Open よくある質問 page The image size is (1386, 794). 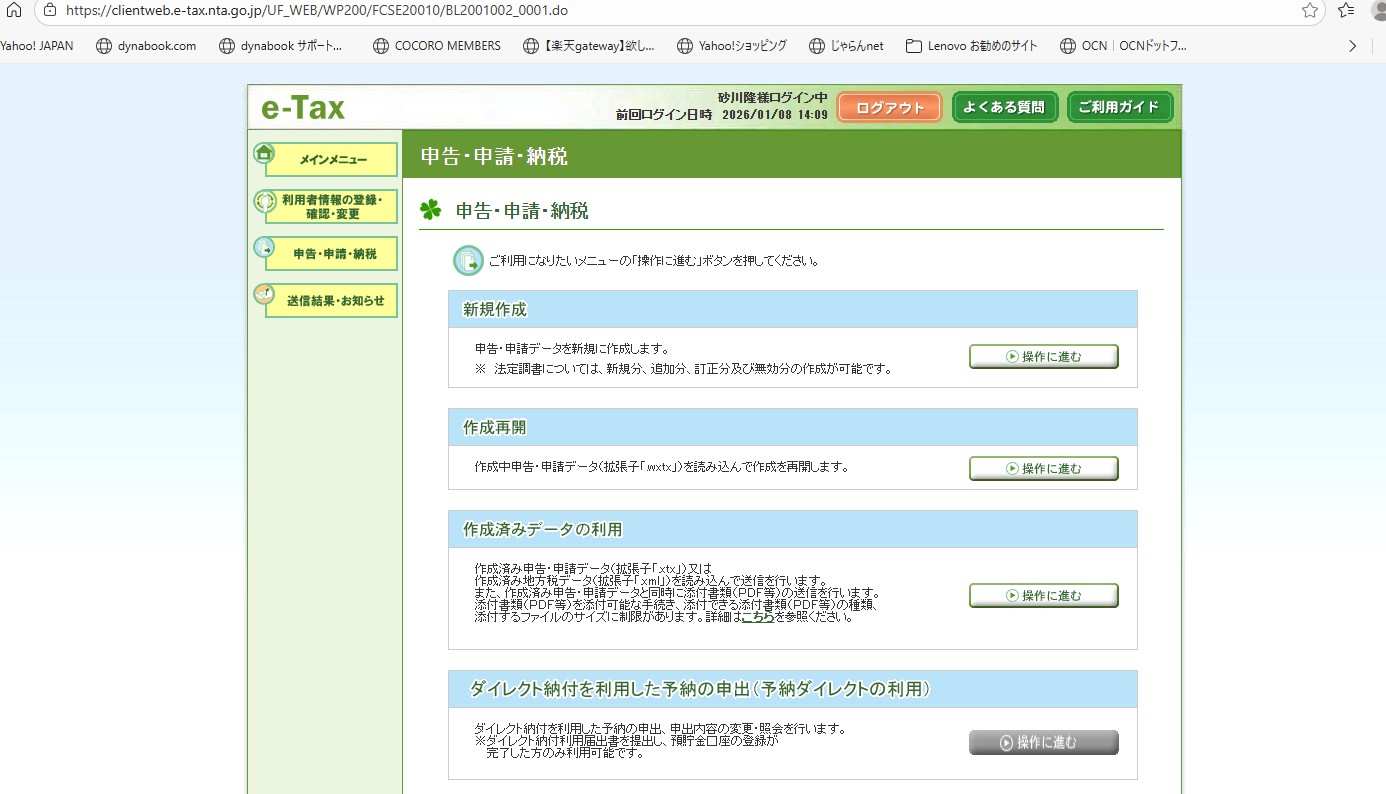pyautogui.click(x=1004, y=107)
